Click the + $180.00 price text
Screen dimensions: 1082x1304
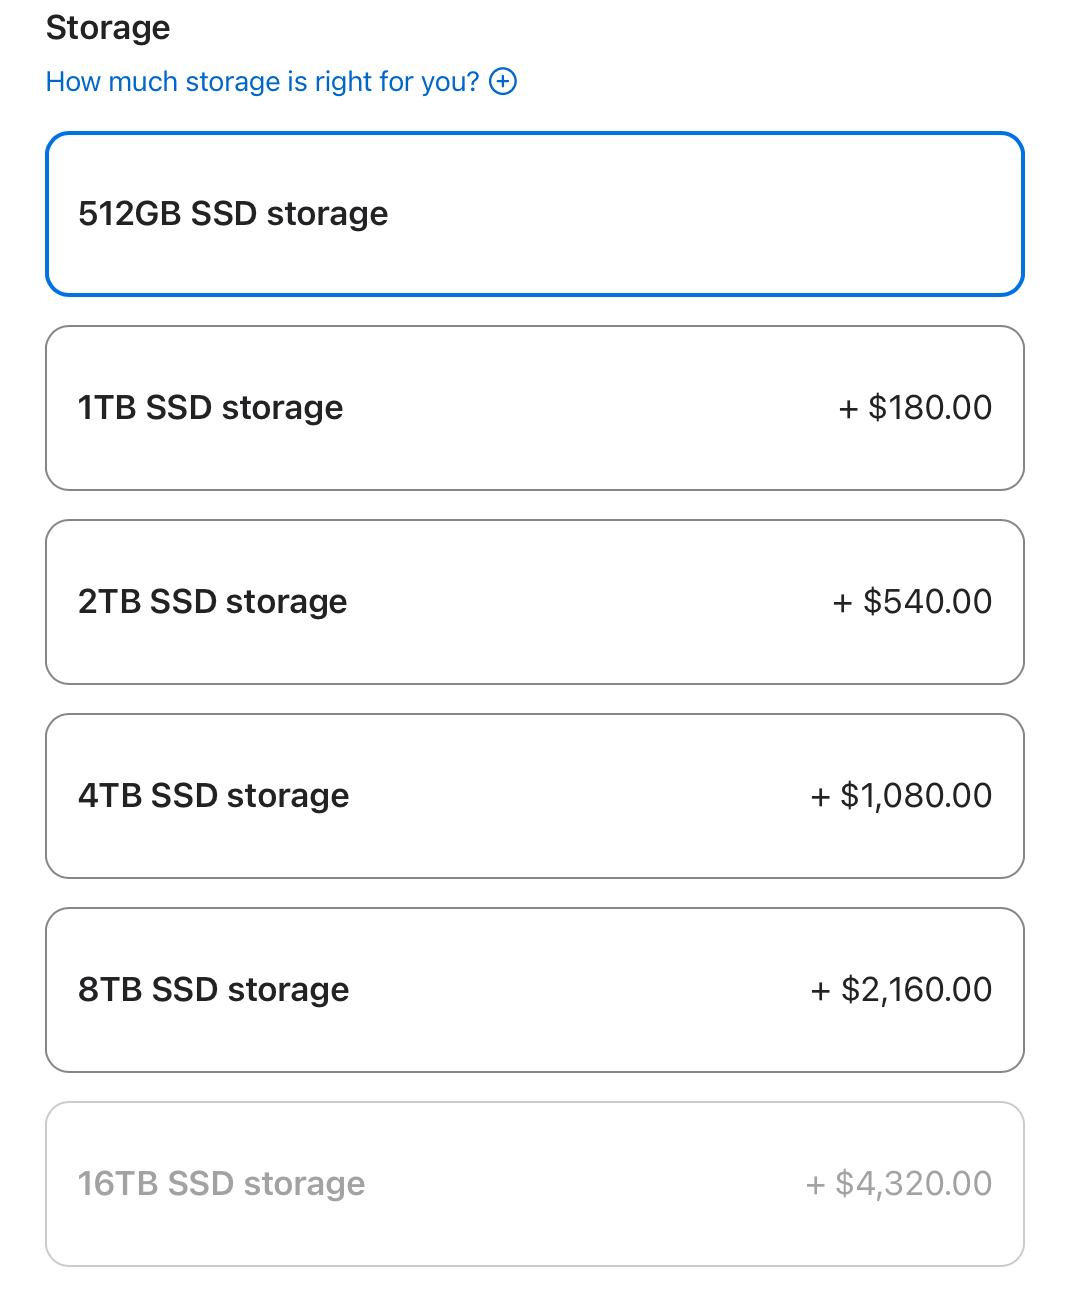[x=915, y=408]
